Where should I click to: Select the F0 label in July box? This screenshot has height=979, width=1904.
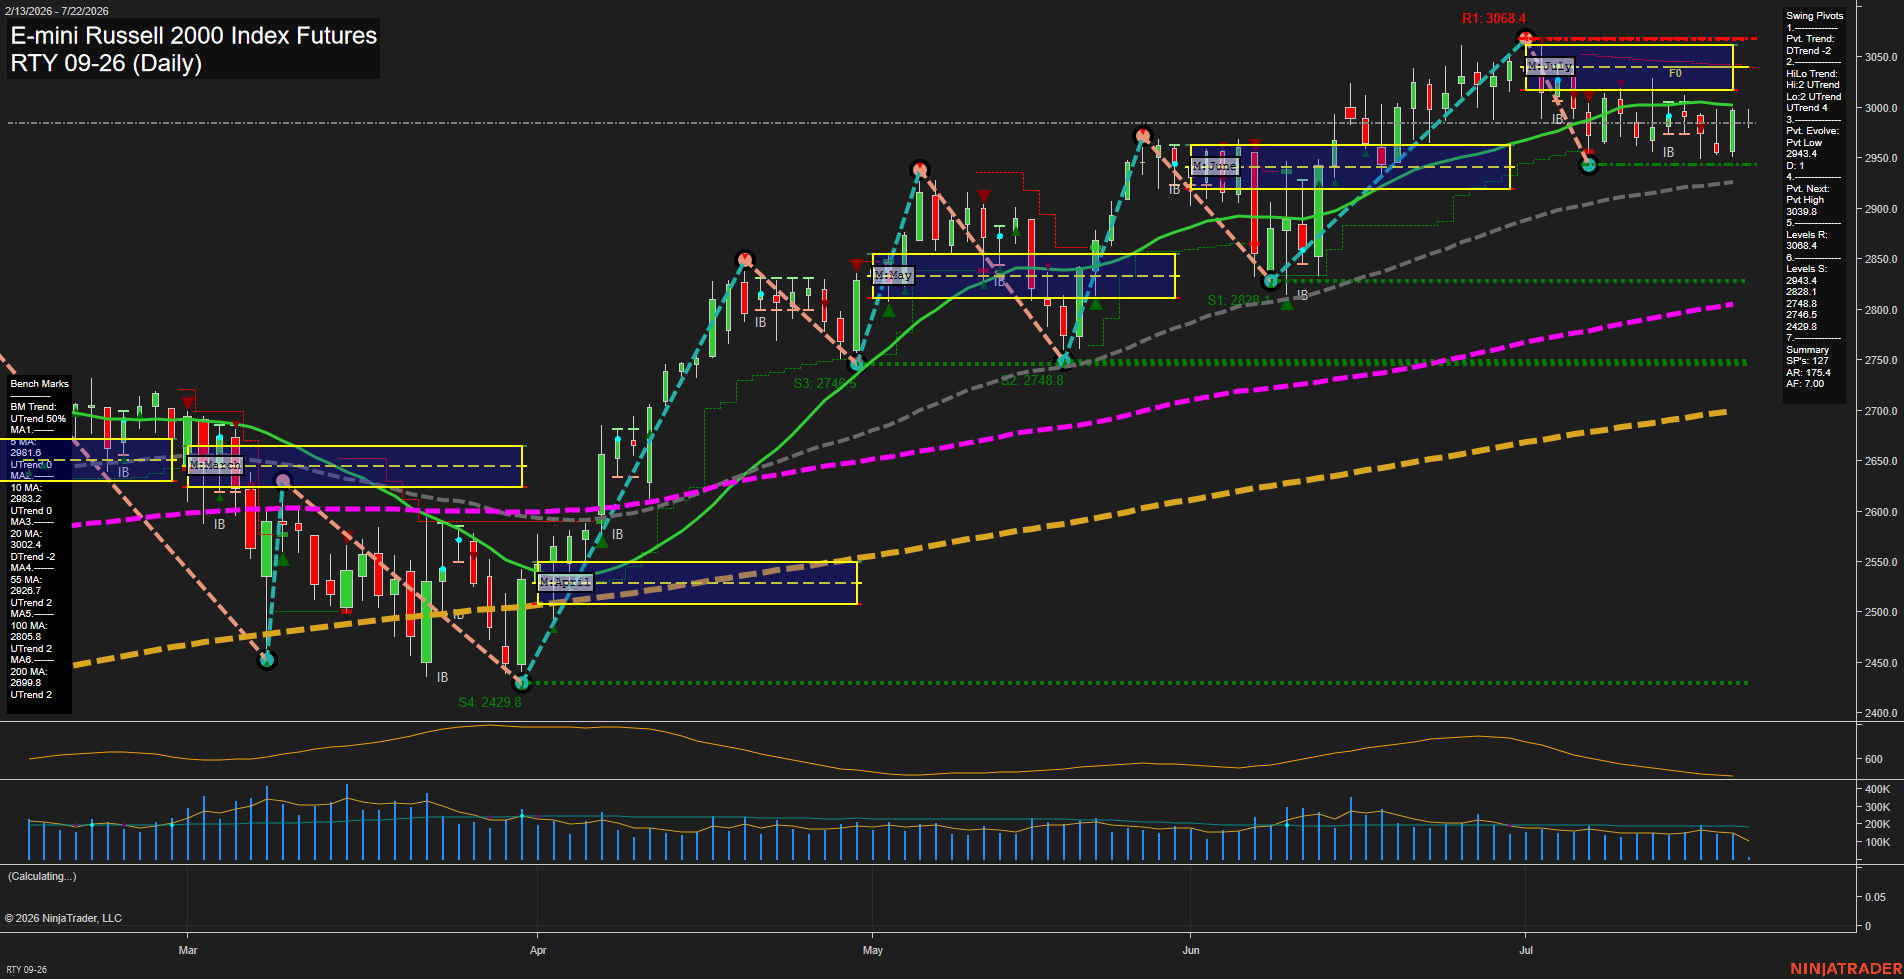click(x=1675, y=73)
